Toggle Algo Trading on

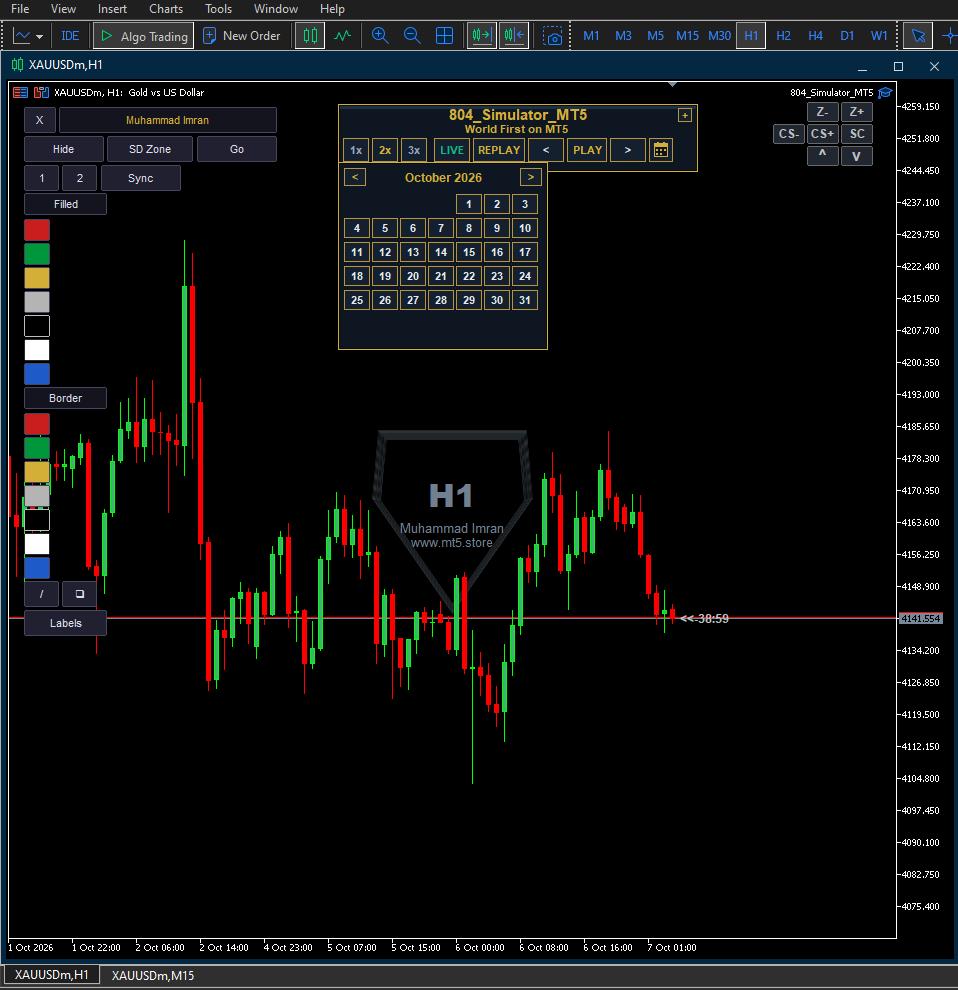[x=144, y=36]
